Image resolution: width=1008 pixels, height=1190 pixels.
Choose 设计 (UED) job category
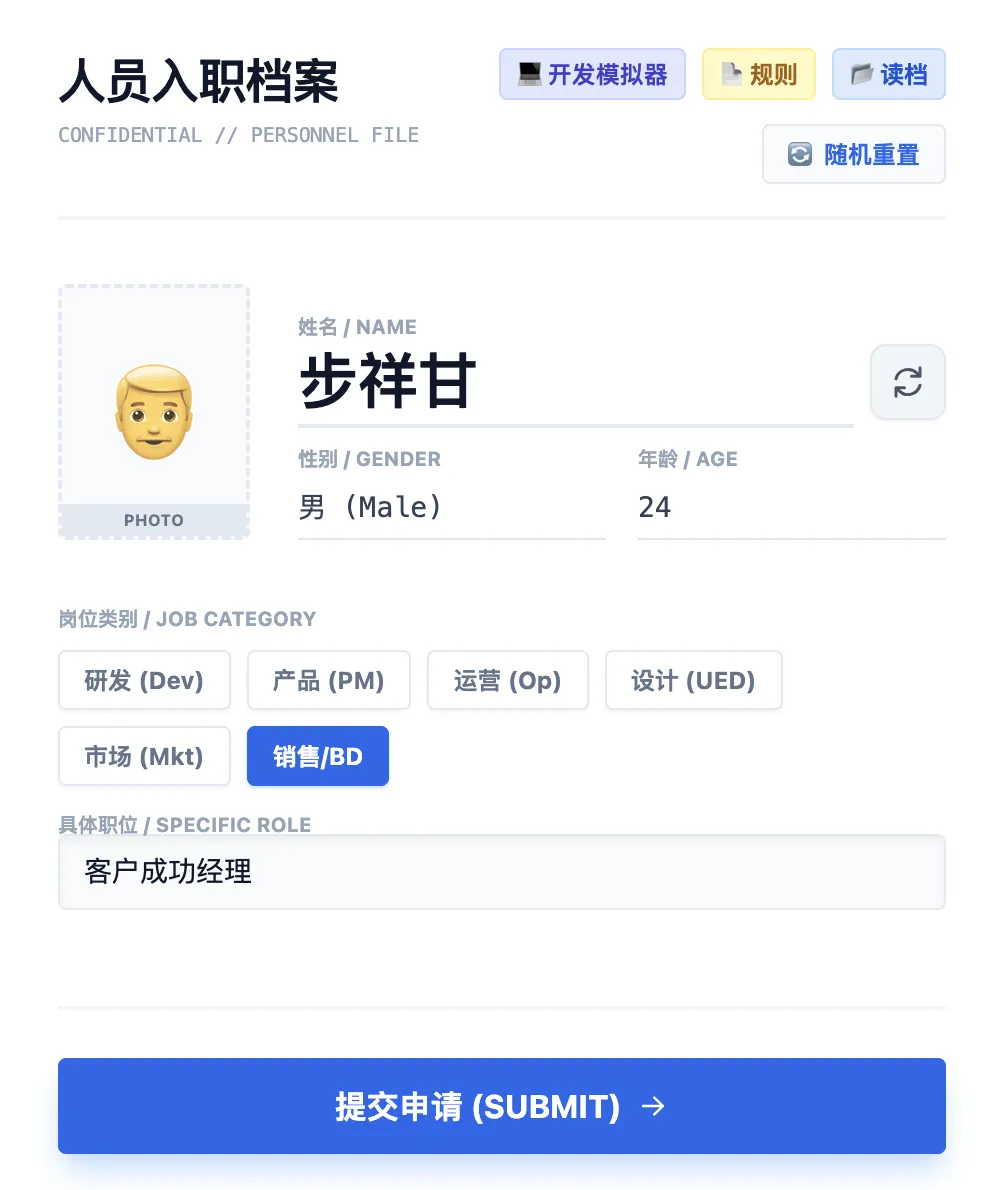[693, 681]
